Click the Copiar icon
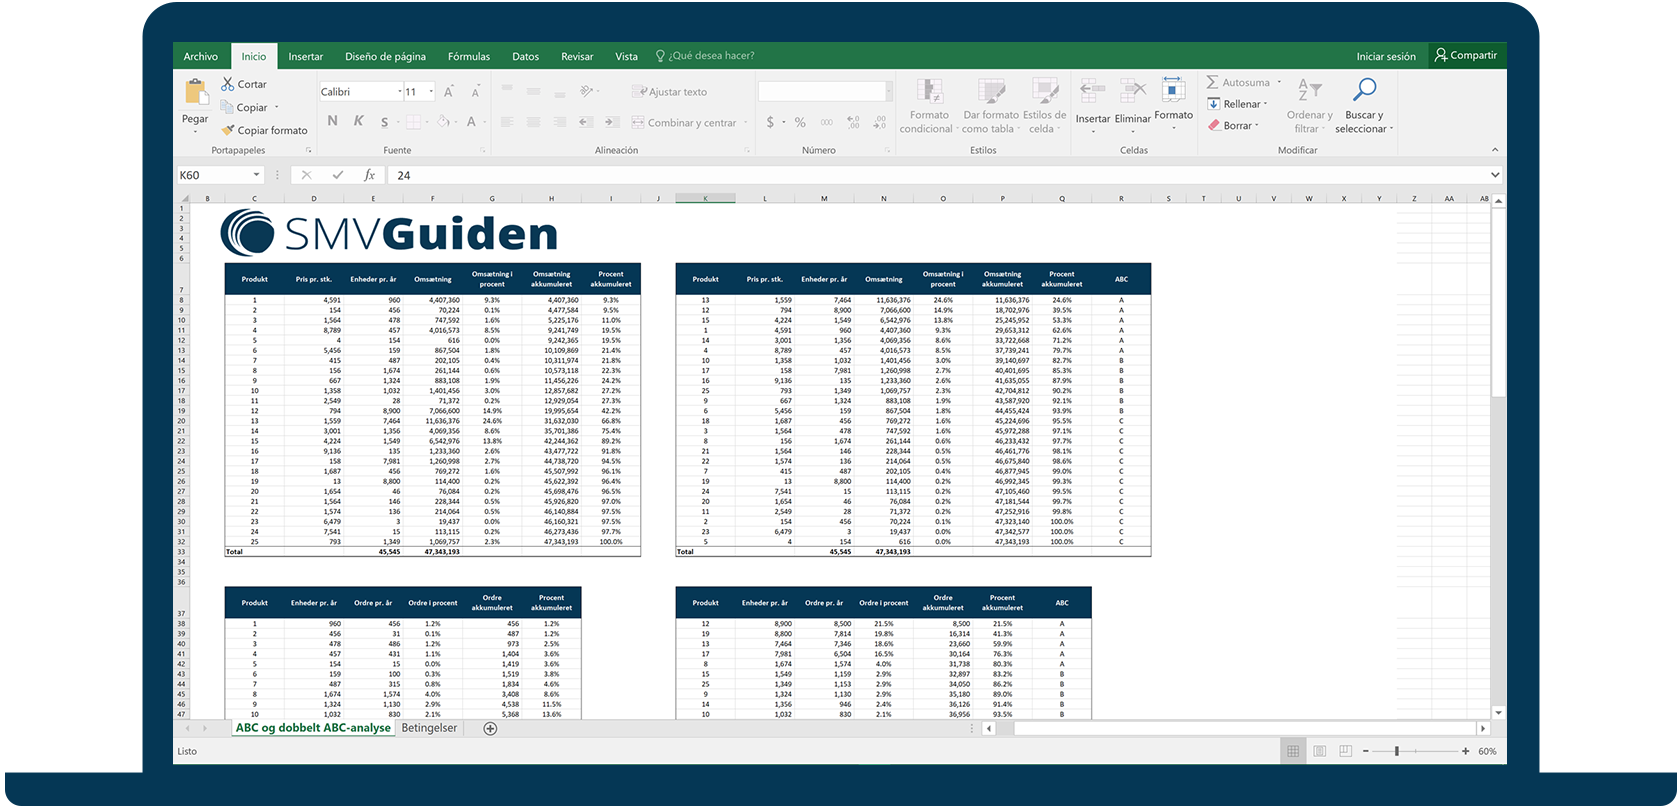This screenshot has height=808, width=1680. (x=227, y=107)
